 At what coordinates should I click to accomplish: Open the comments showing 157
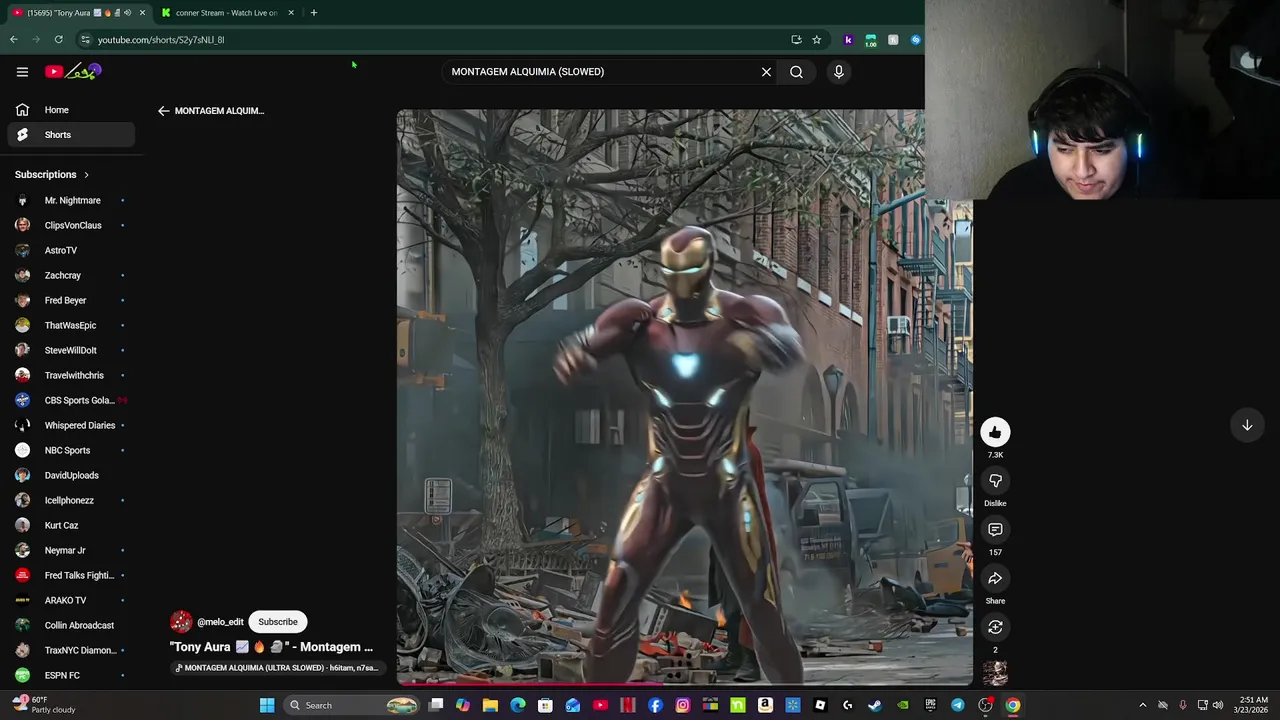click(x=995, y=530)
